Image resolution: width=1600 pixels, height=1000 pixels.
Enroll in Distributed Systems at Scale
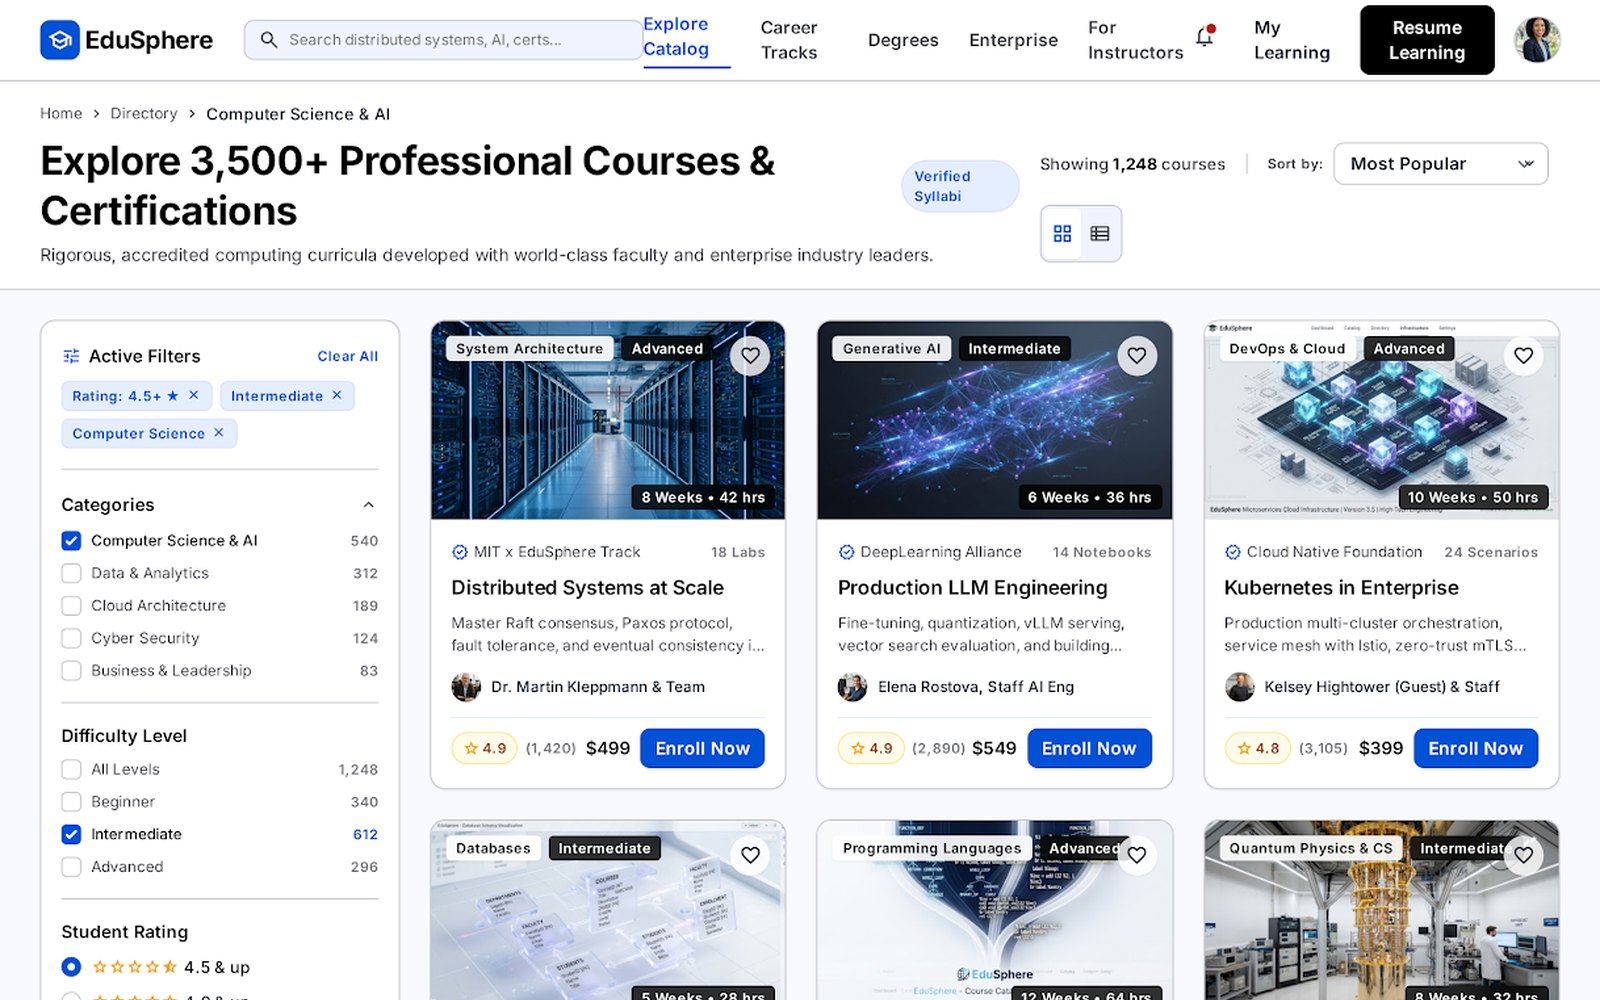click(702, 748)
